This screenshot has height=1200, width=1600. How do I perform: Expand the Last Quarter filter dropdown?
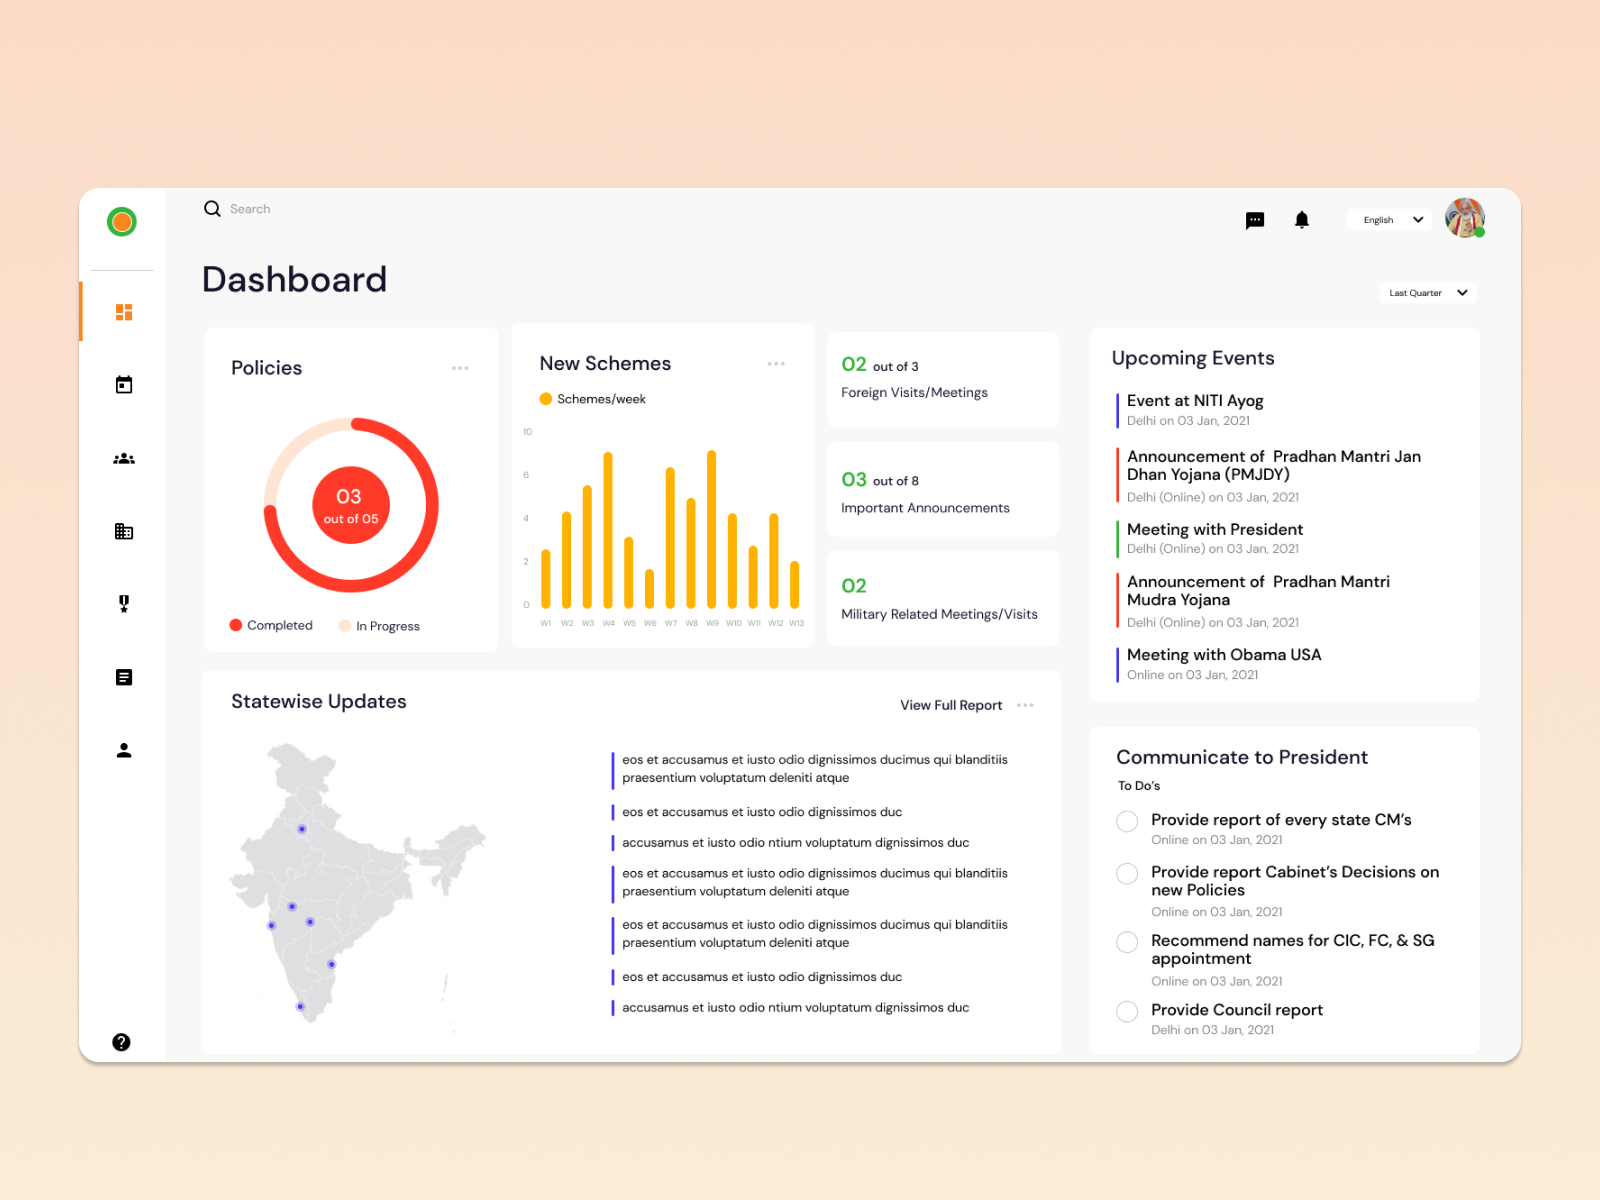[x=1427, y=292]
